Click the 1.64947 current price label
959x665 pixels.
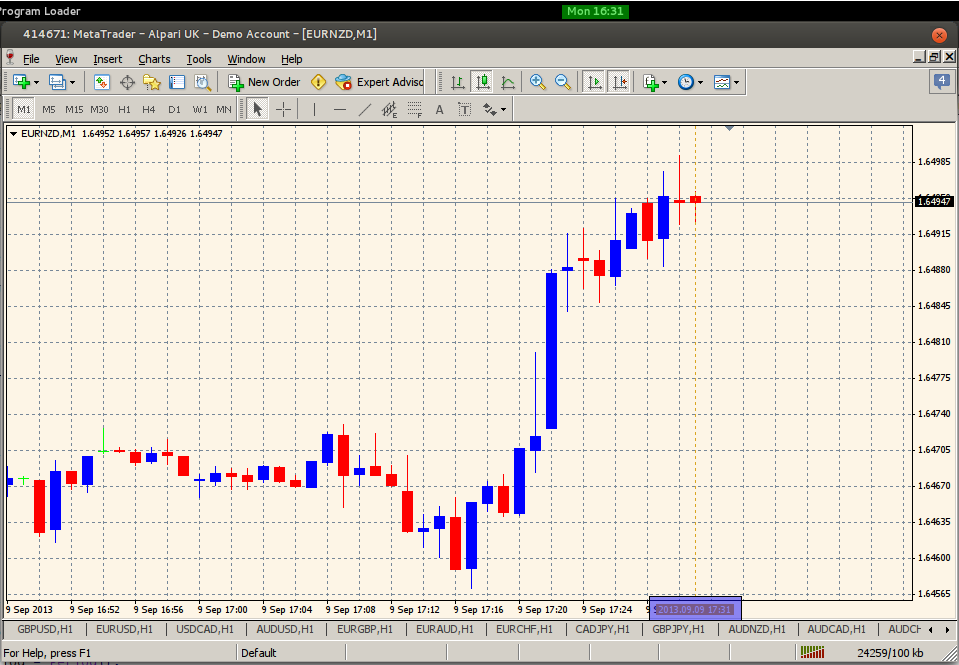pyautogui.click(x=933, y=201)
